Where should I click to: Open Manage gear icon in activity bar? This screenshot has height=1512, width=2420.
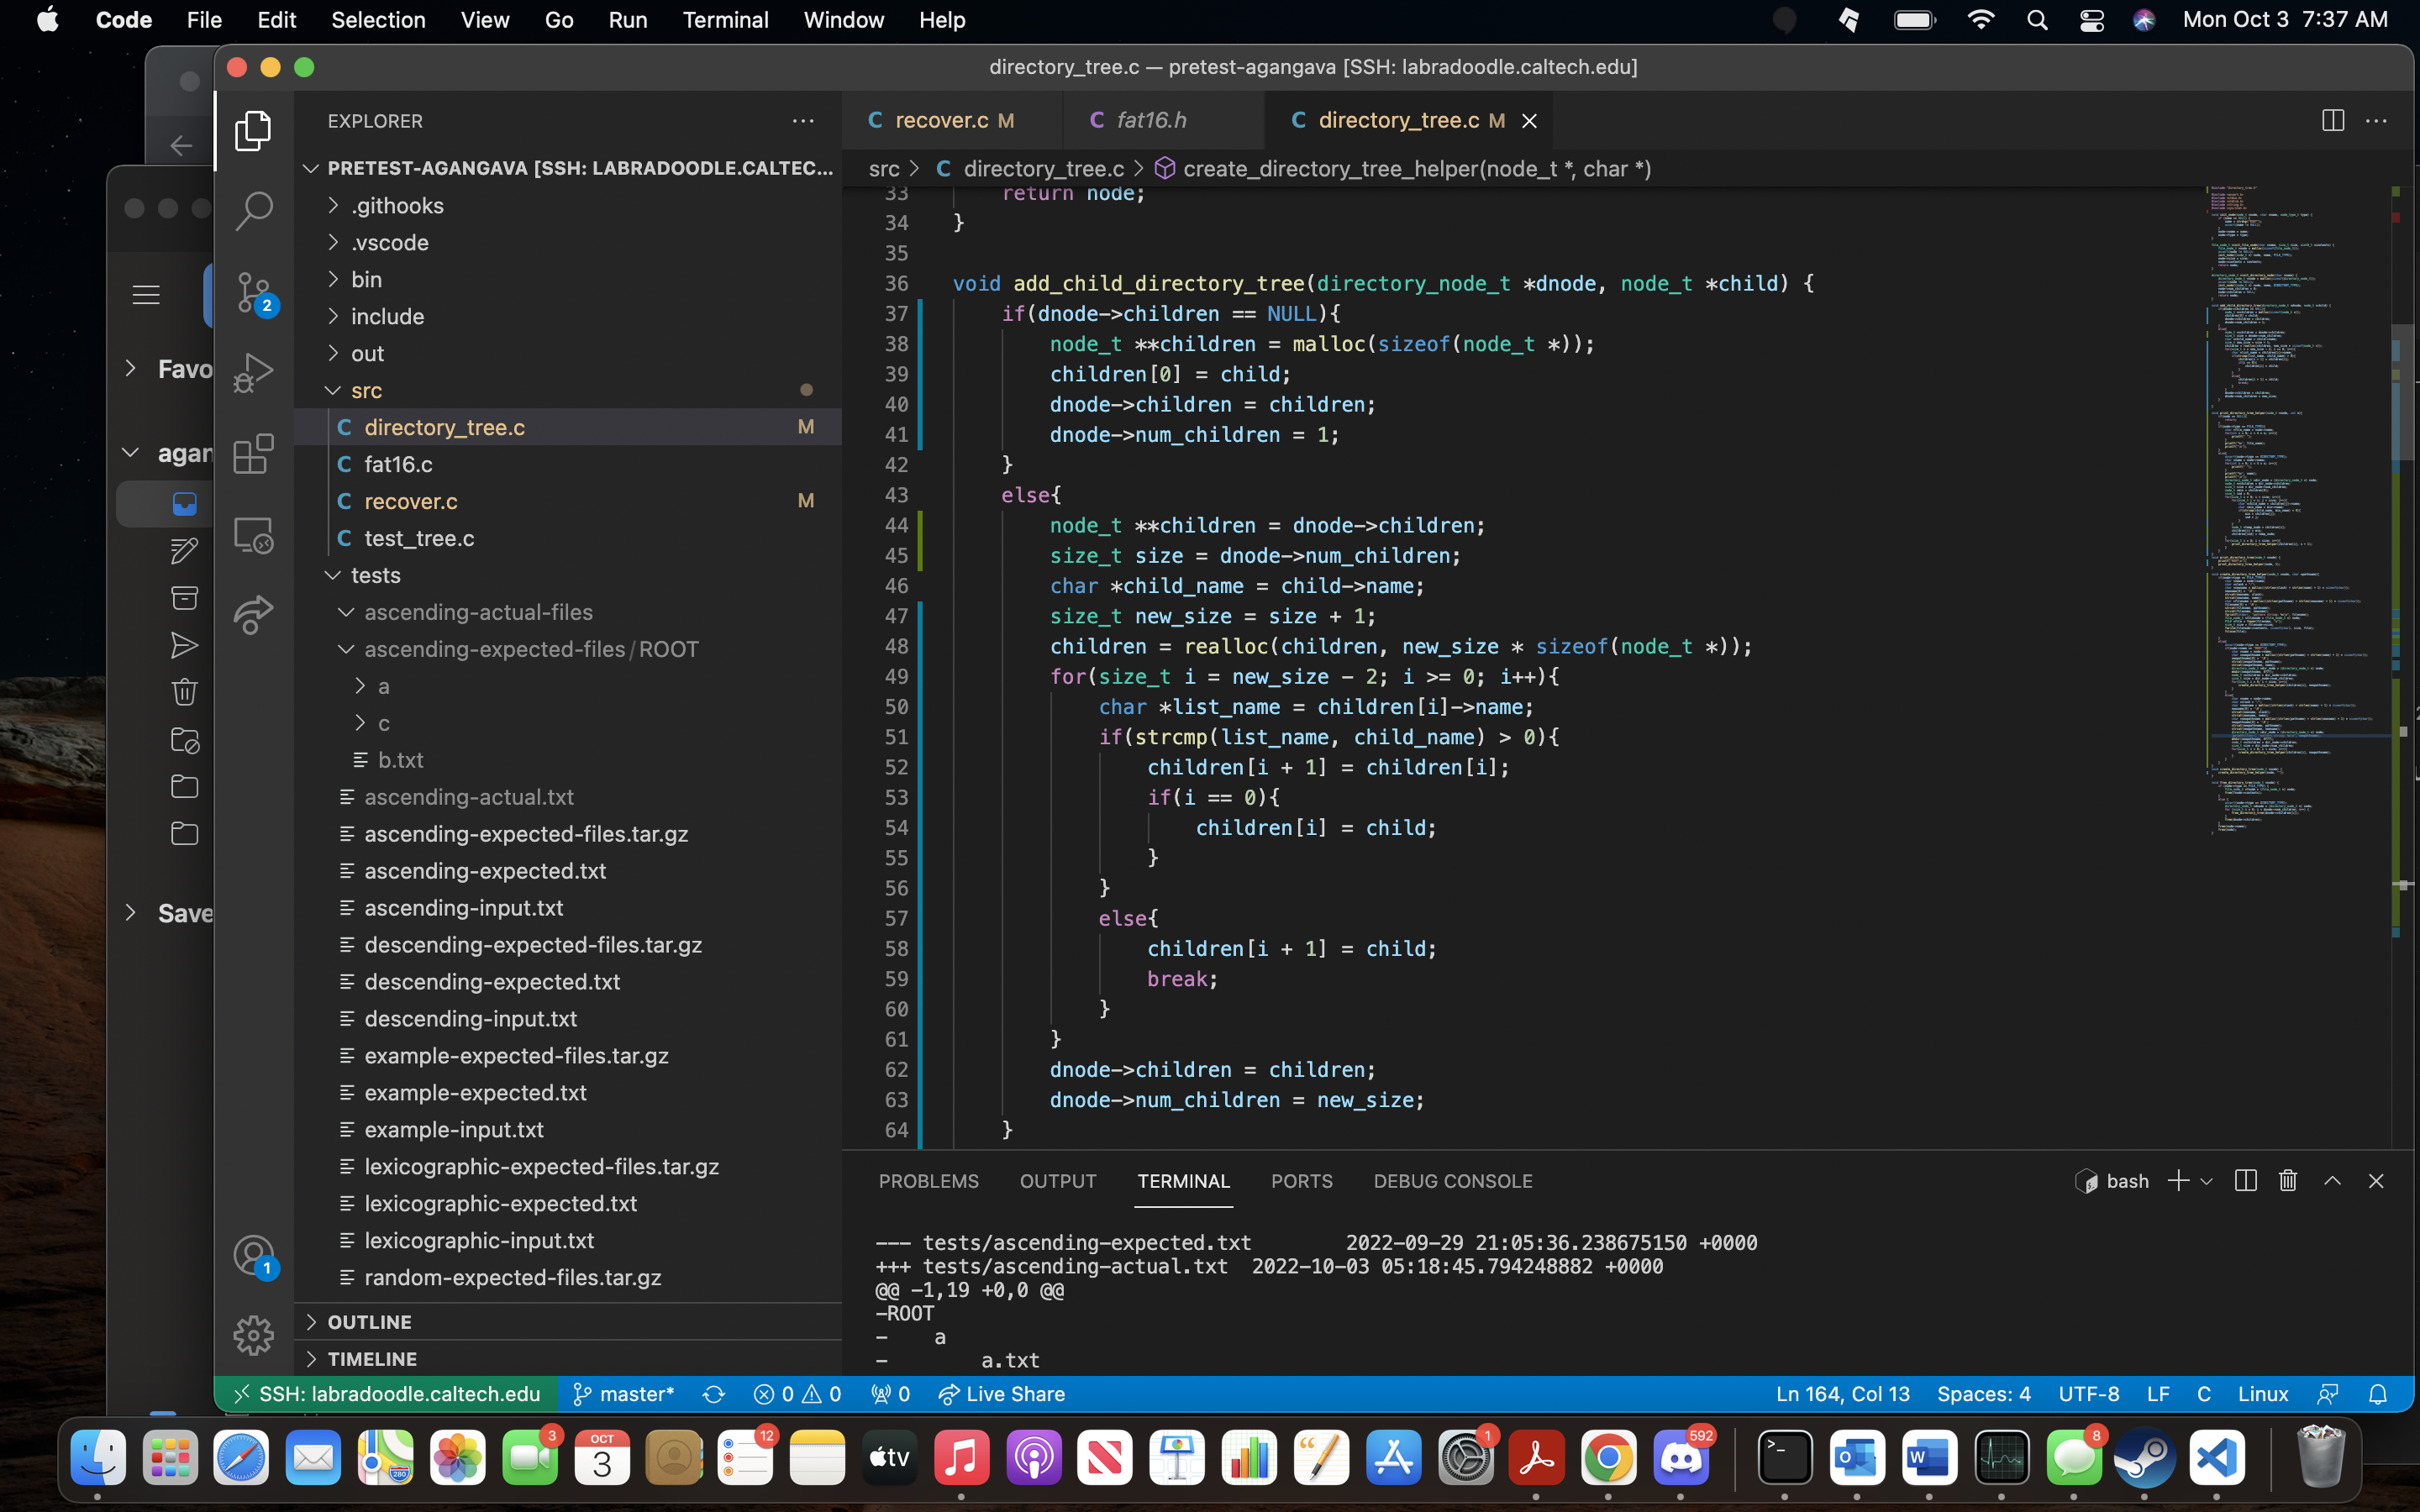pos(253,1335)
